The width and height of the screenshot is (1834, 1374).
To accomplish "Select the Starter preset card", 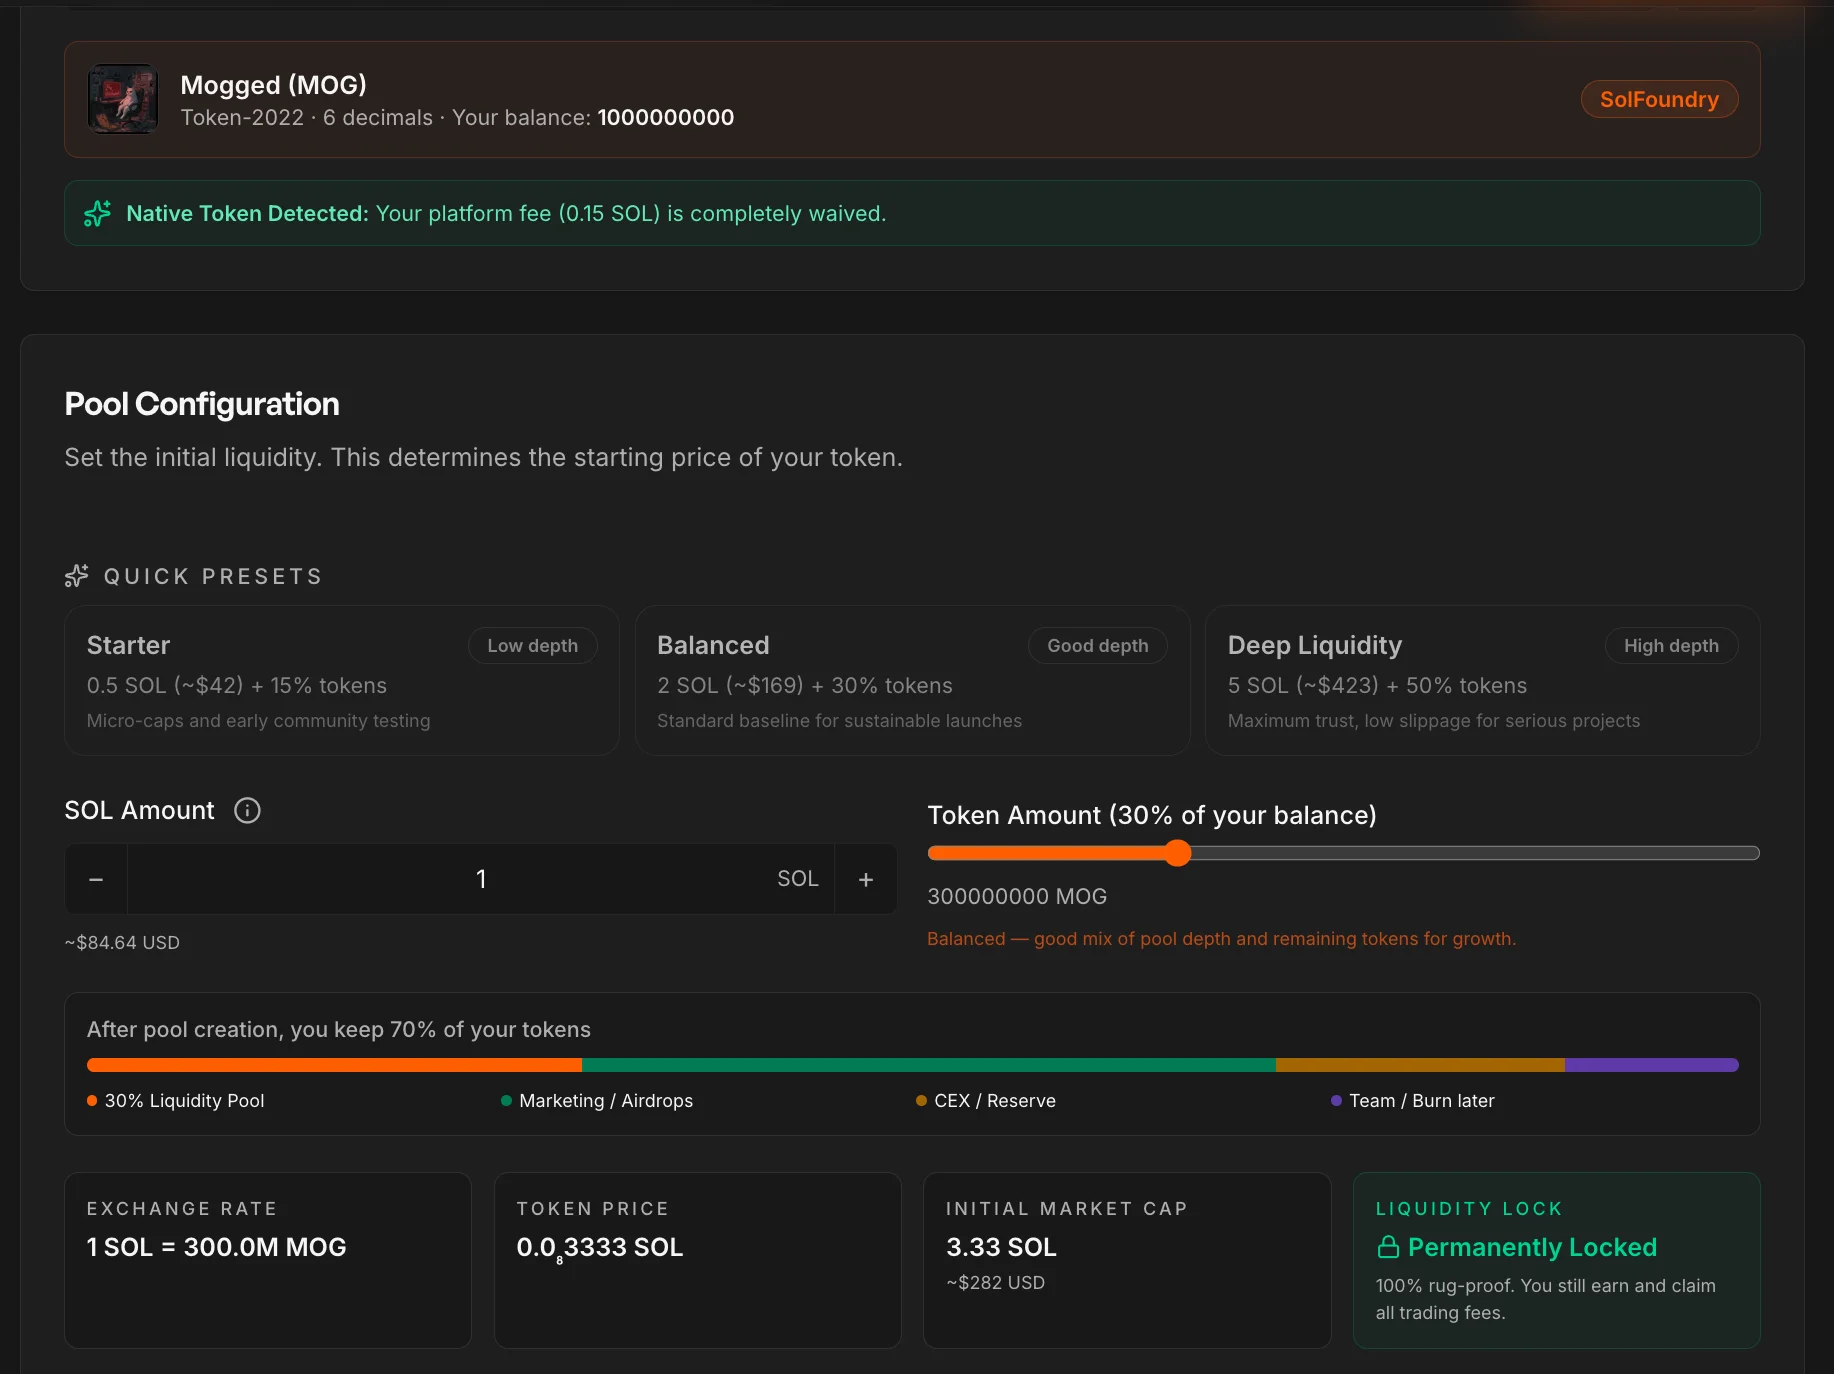I will [x=342, y=680].
